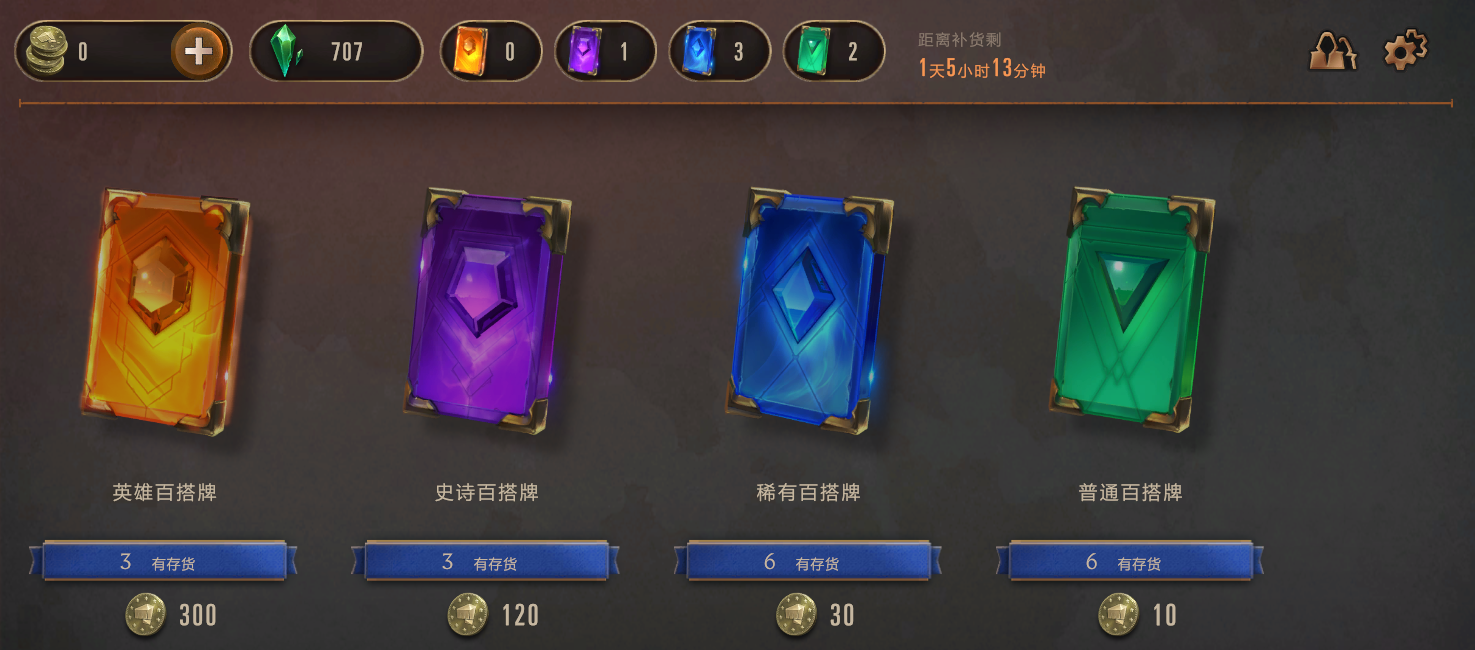Choose the large purple 史诗百搭牌 card
The width and height of the screenshot is (1475, 650).
coord(487,311)
